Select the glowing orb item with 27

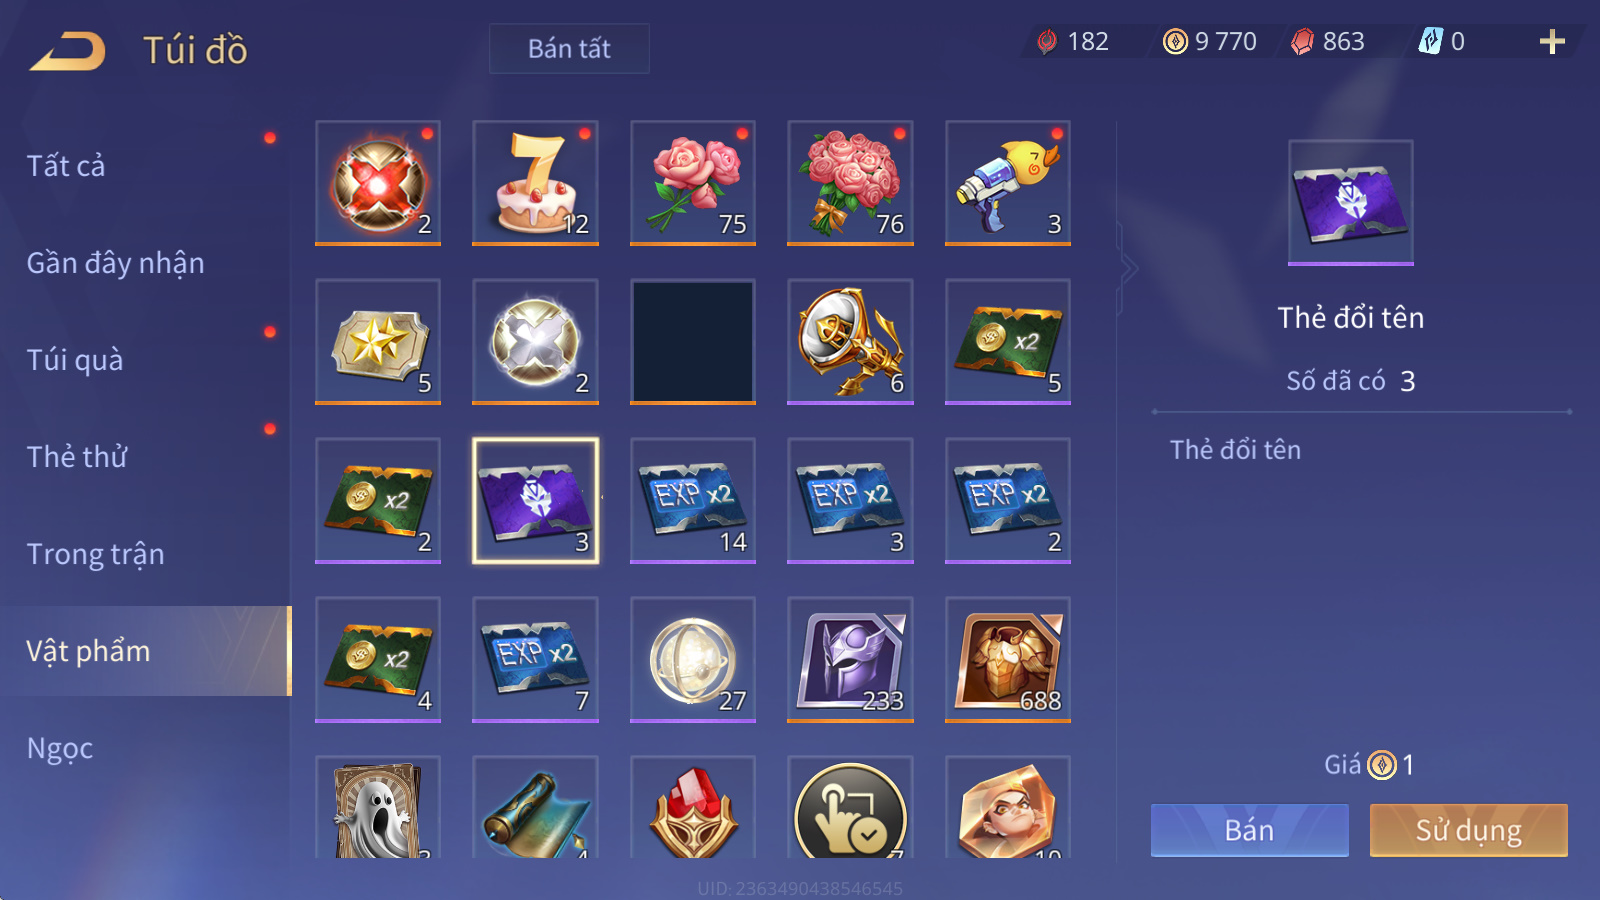pos(693,659)
